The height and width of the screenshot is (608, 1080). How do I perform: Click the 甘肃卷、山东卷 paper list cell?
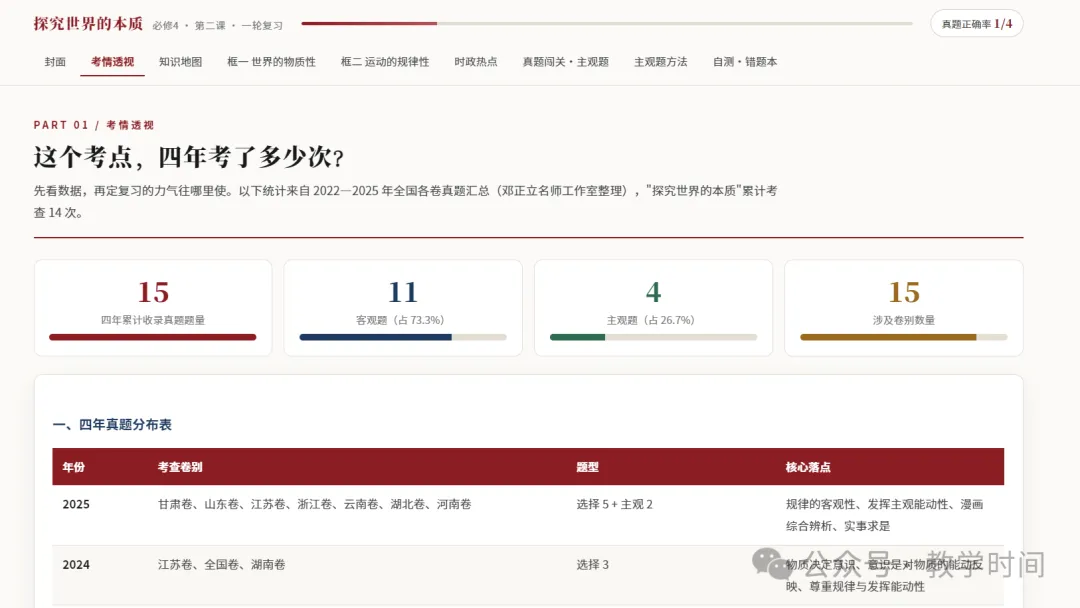point(314,504)
